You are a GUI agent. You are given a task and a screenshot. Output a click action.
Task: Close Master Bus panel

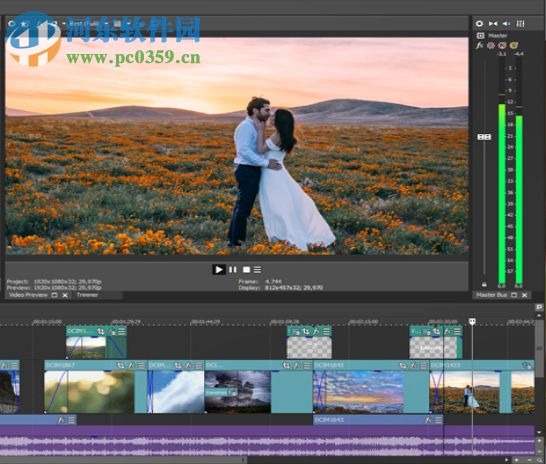point(524,295)
